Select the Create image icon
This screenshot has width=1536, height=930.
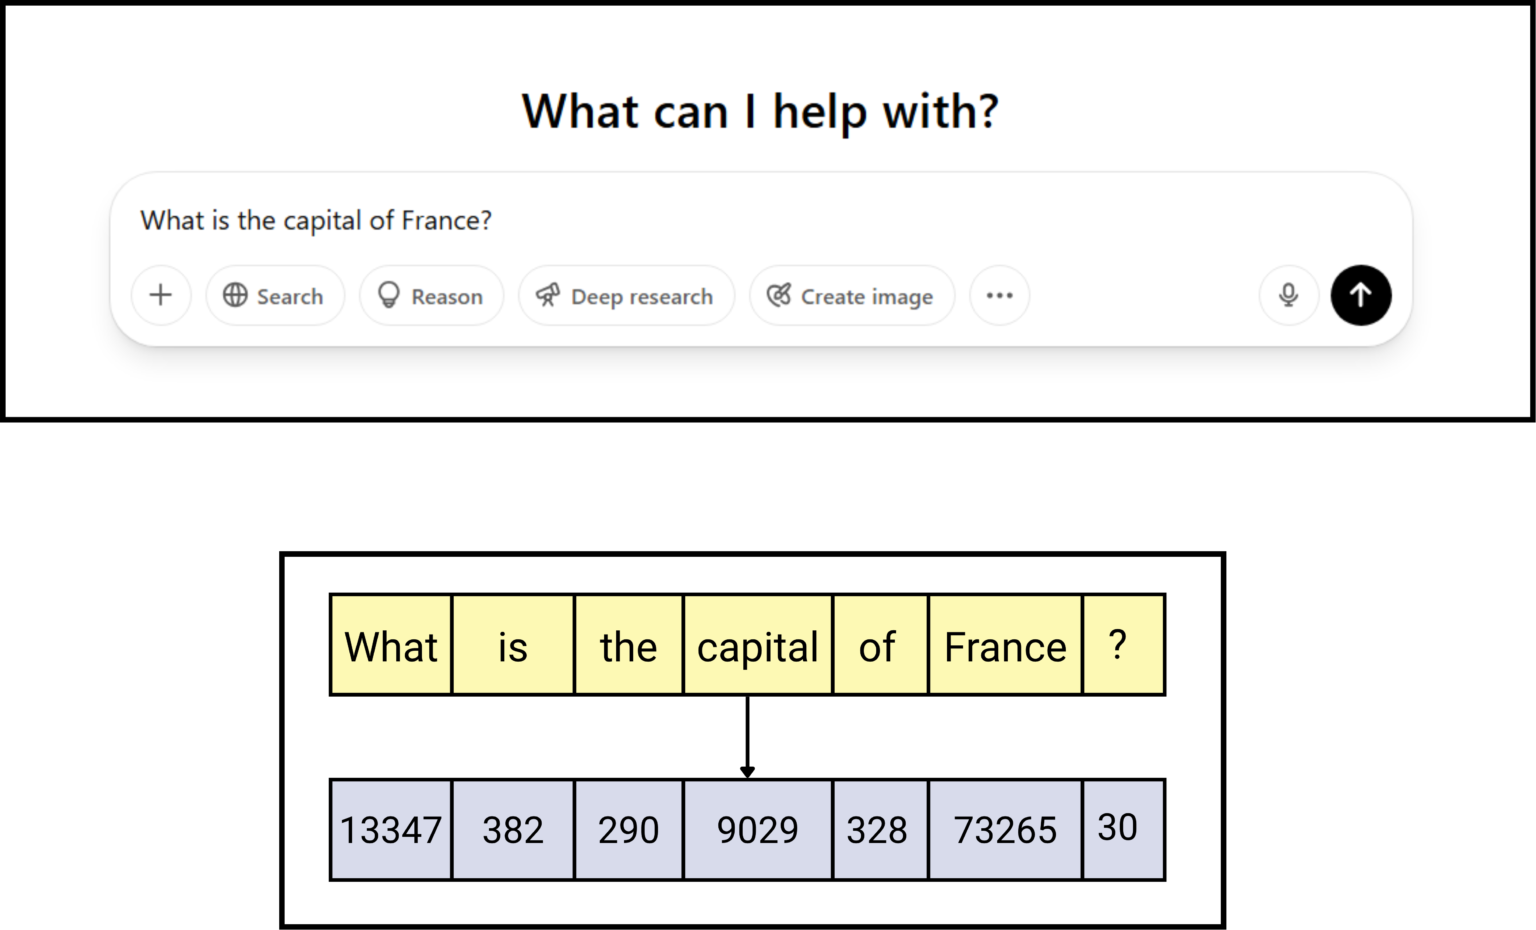tap(777, 295)
